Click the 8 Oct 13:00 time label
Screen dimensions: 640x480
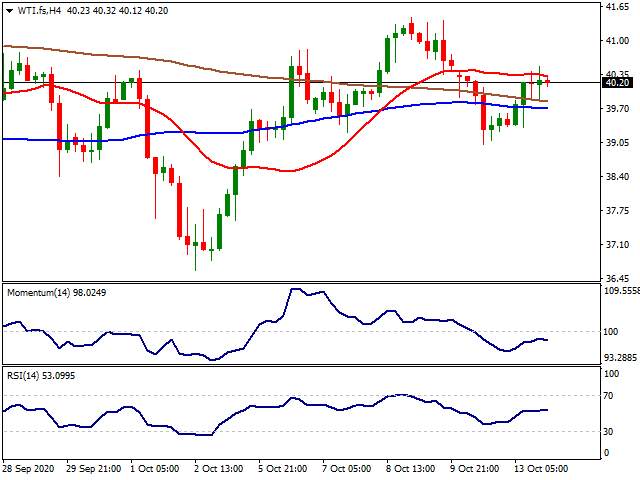[x=410, y=469]
